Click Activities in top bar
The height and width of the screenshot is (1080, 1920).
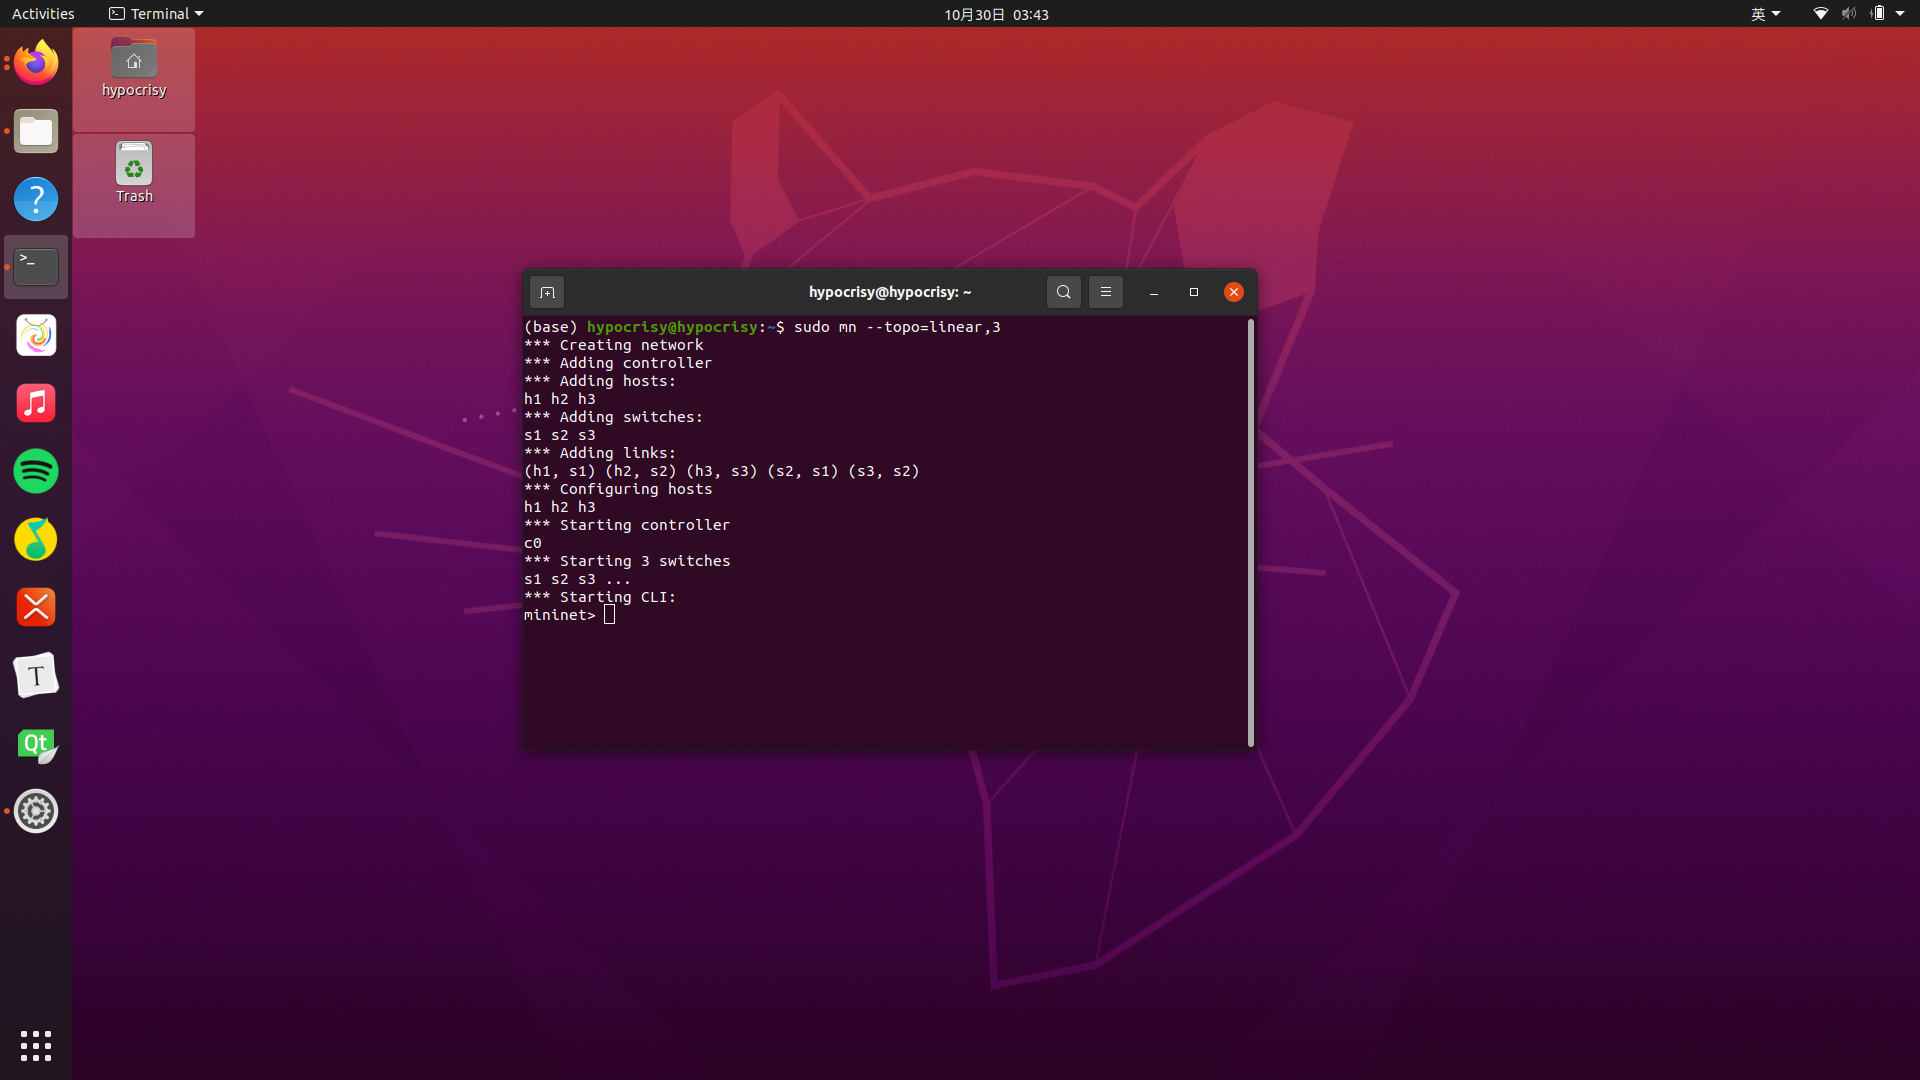pos(43,14)
